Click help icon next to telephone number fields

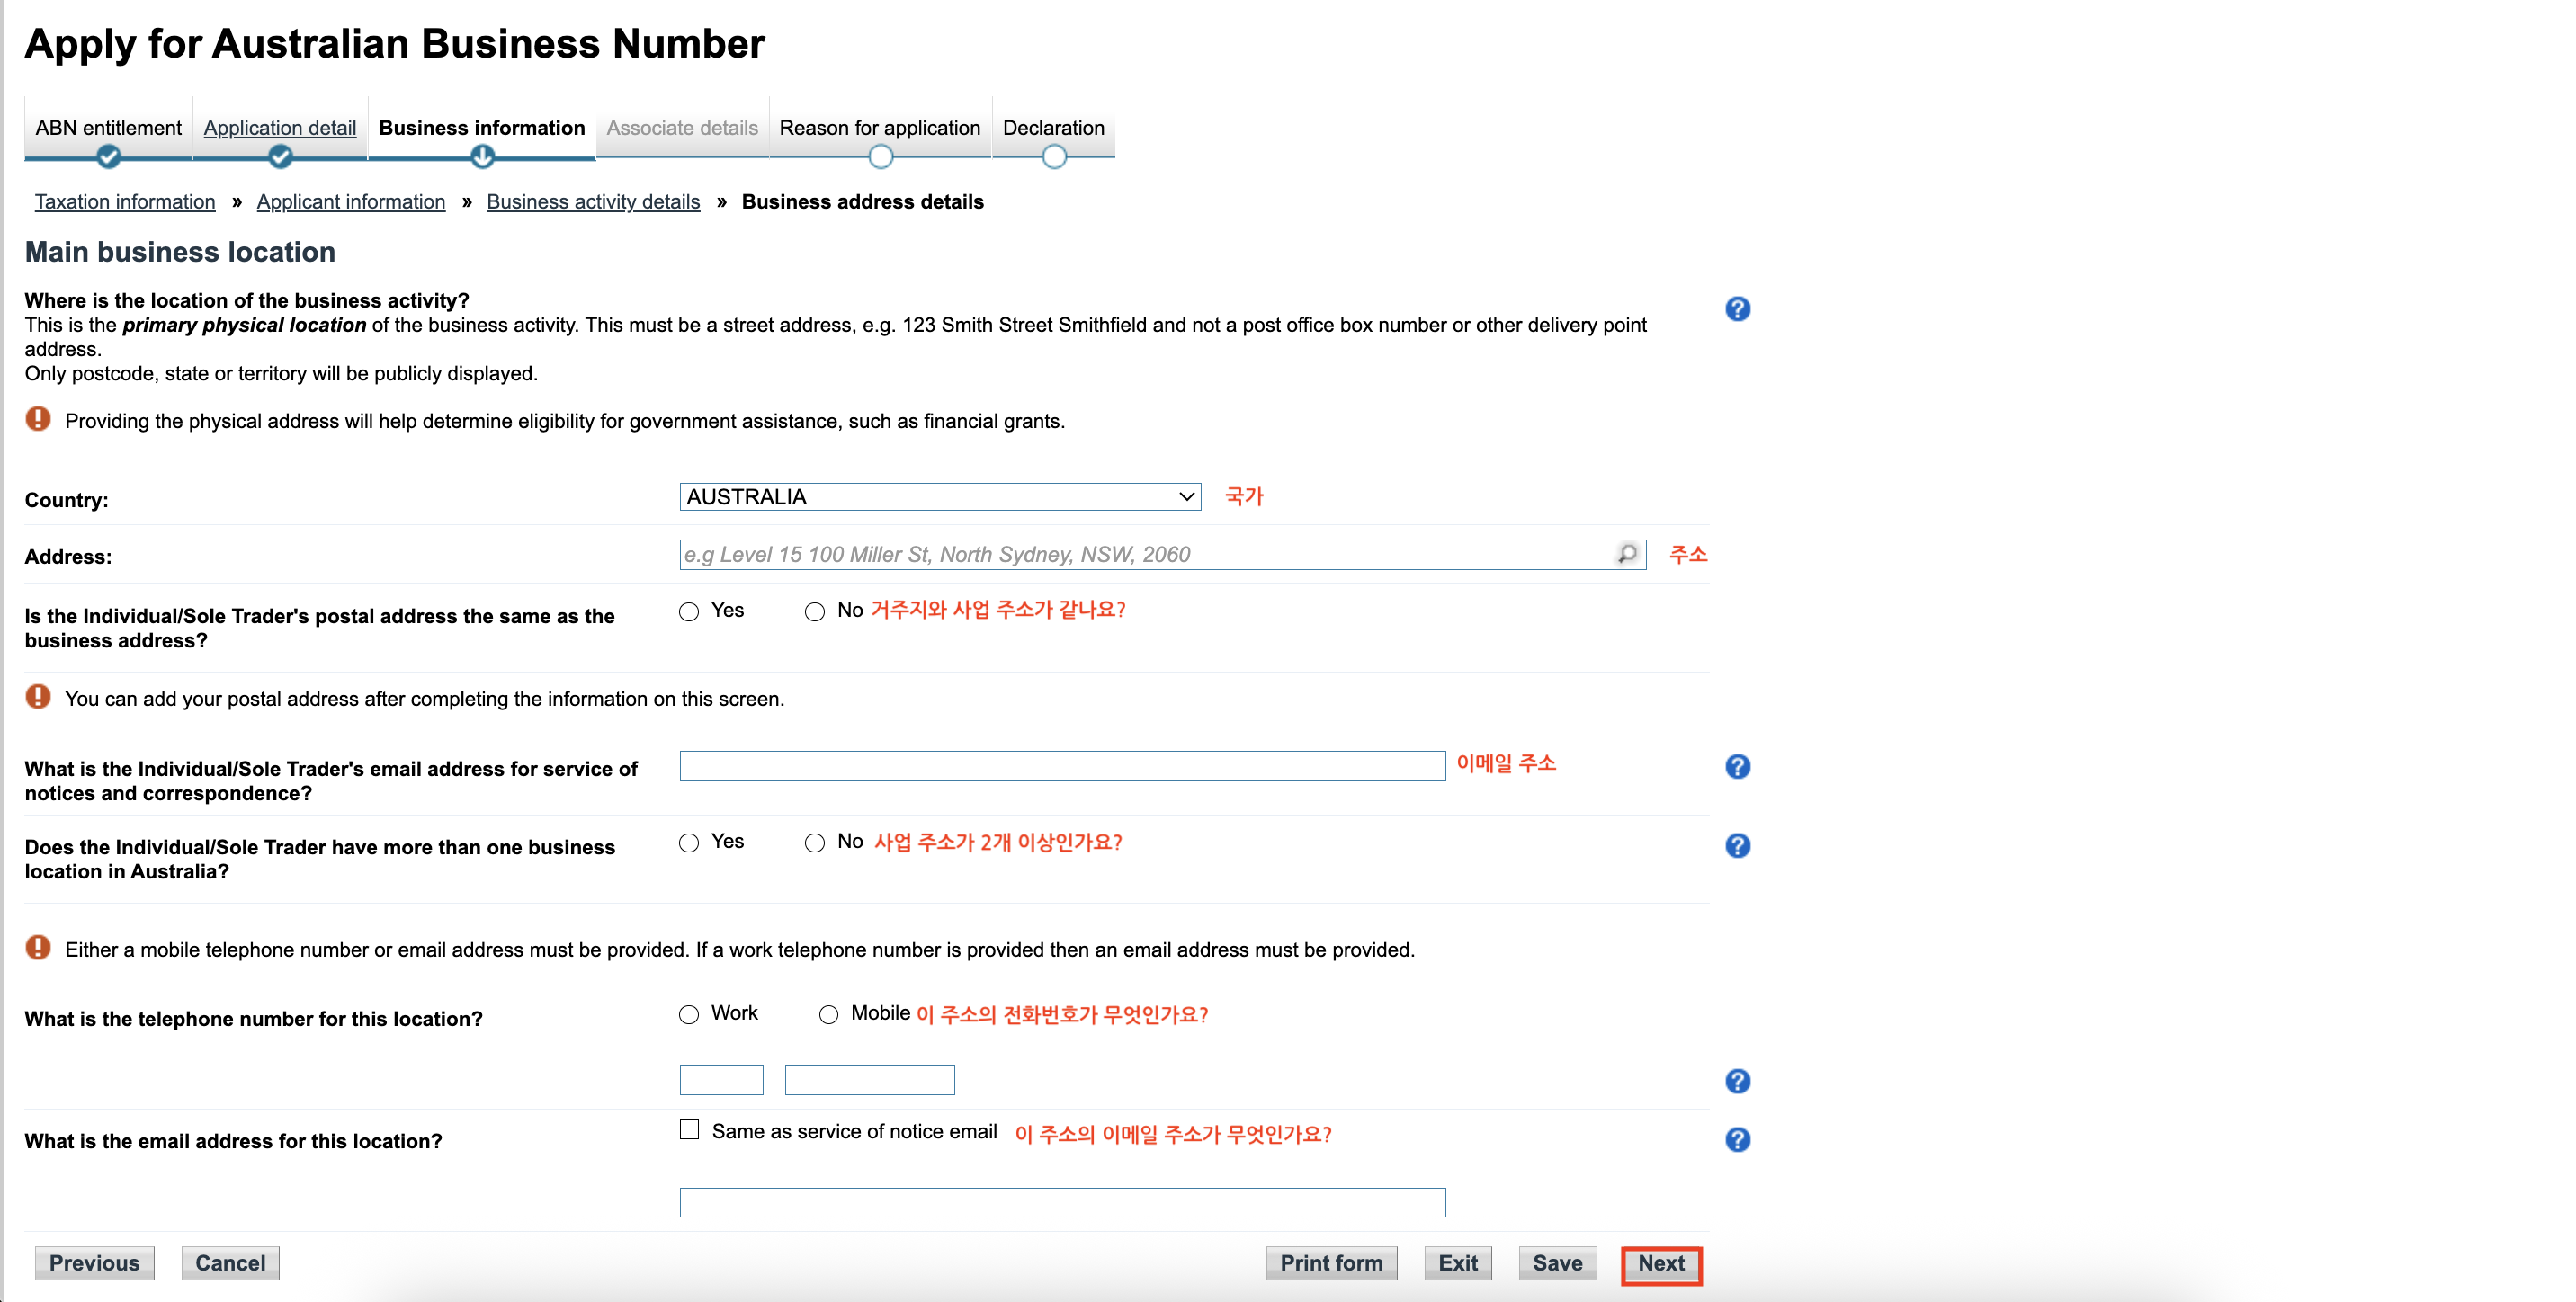[1737, 1081]
